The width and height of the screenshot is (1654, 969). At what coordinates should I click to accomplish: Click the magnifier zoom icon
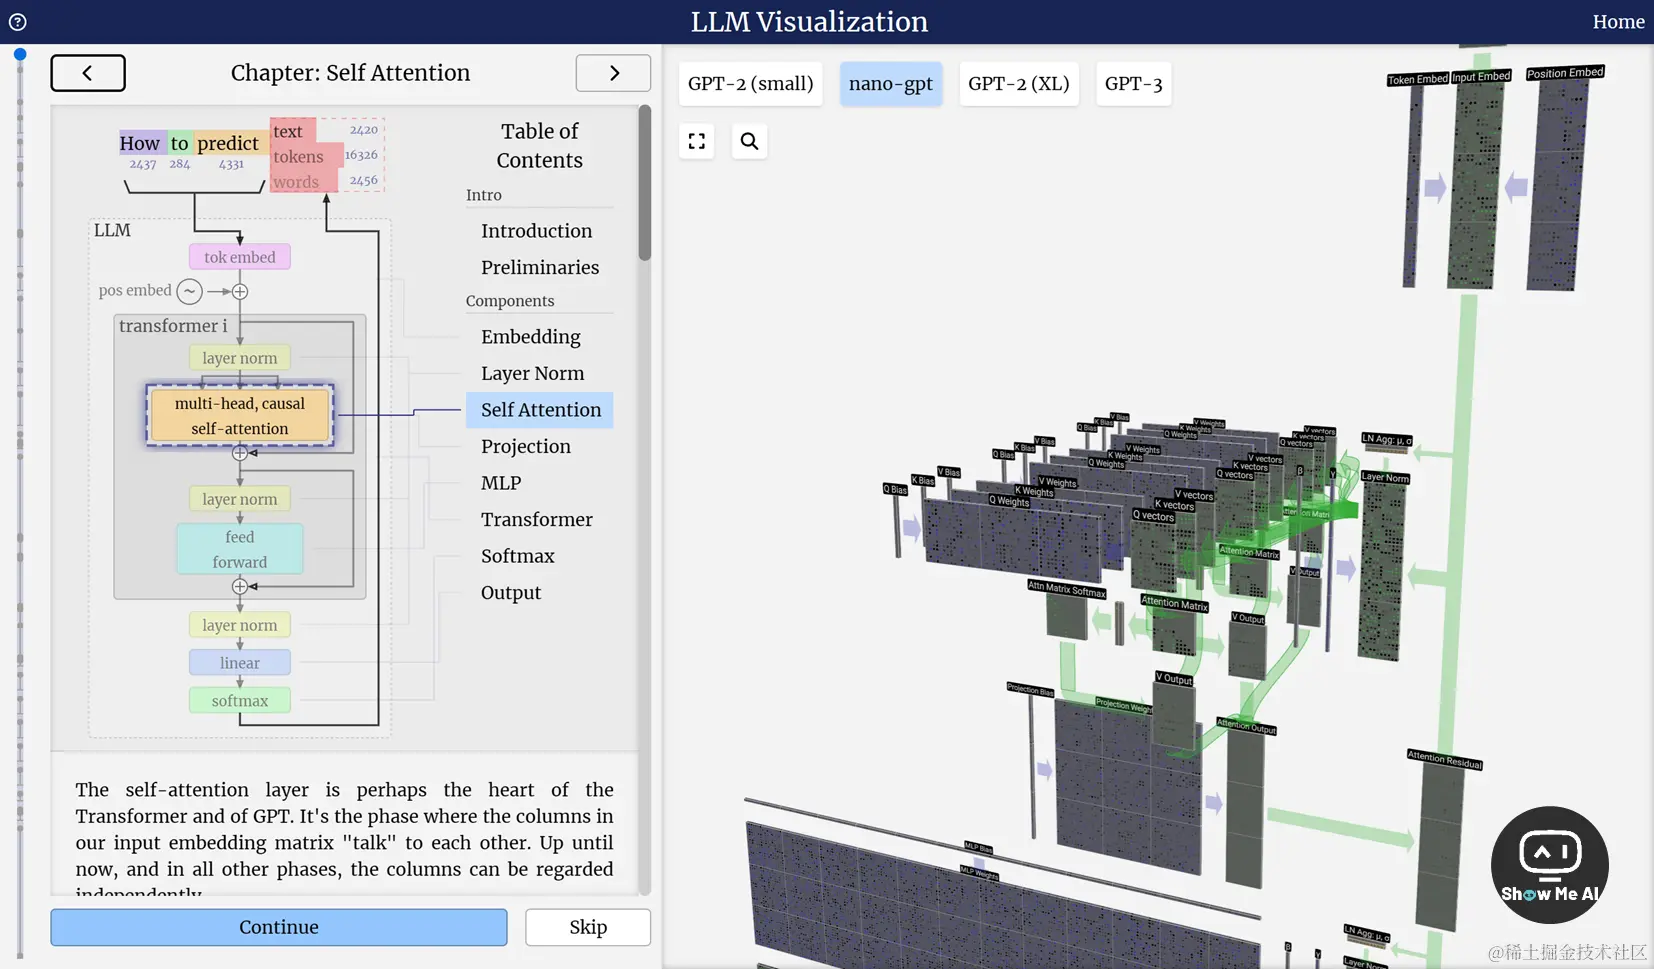click(x=749, y=141)
